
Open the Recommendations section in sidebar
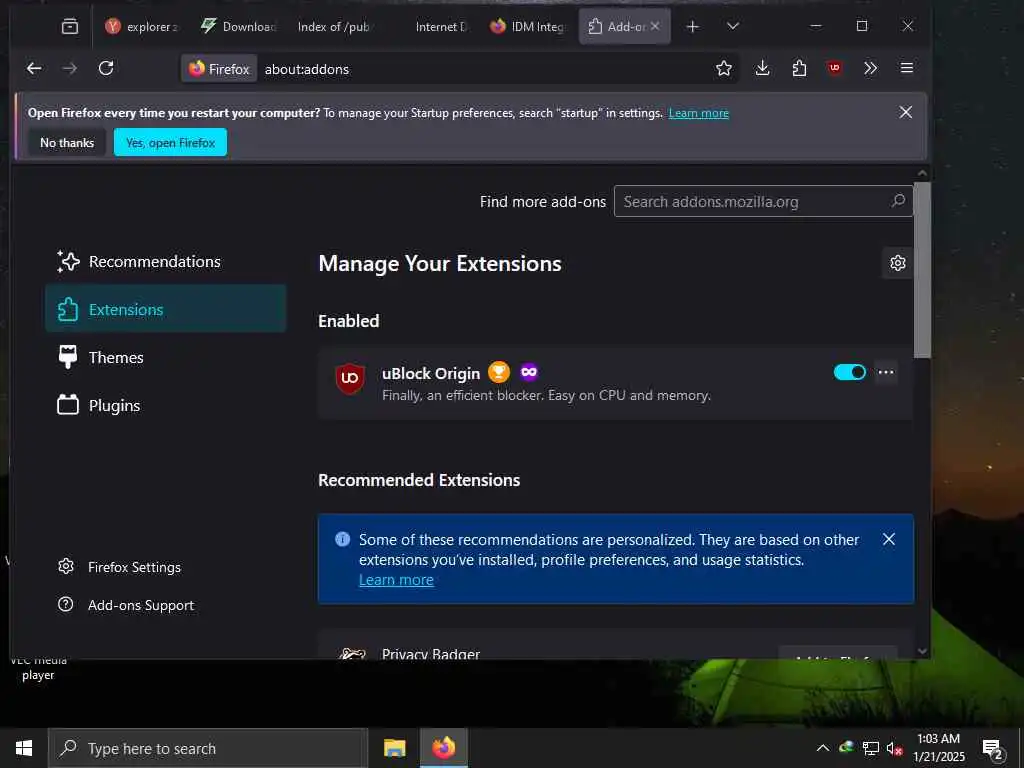(x=166, y=262)
